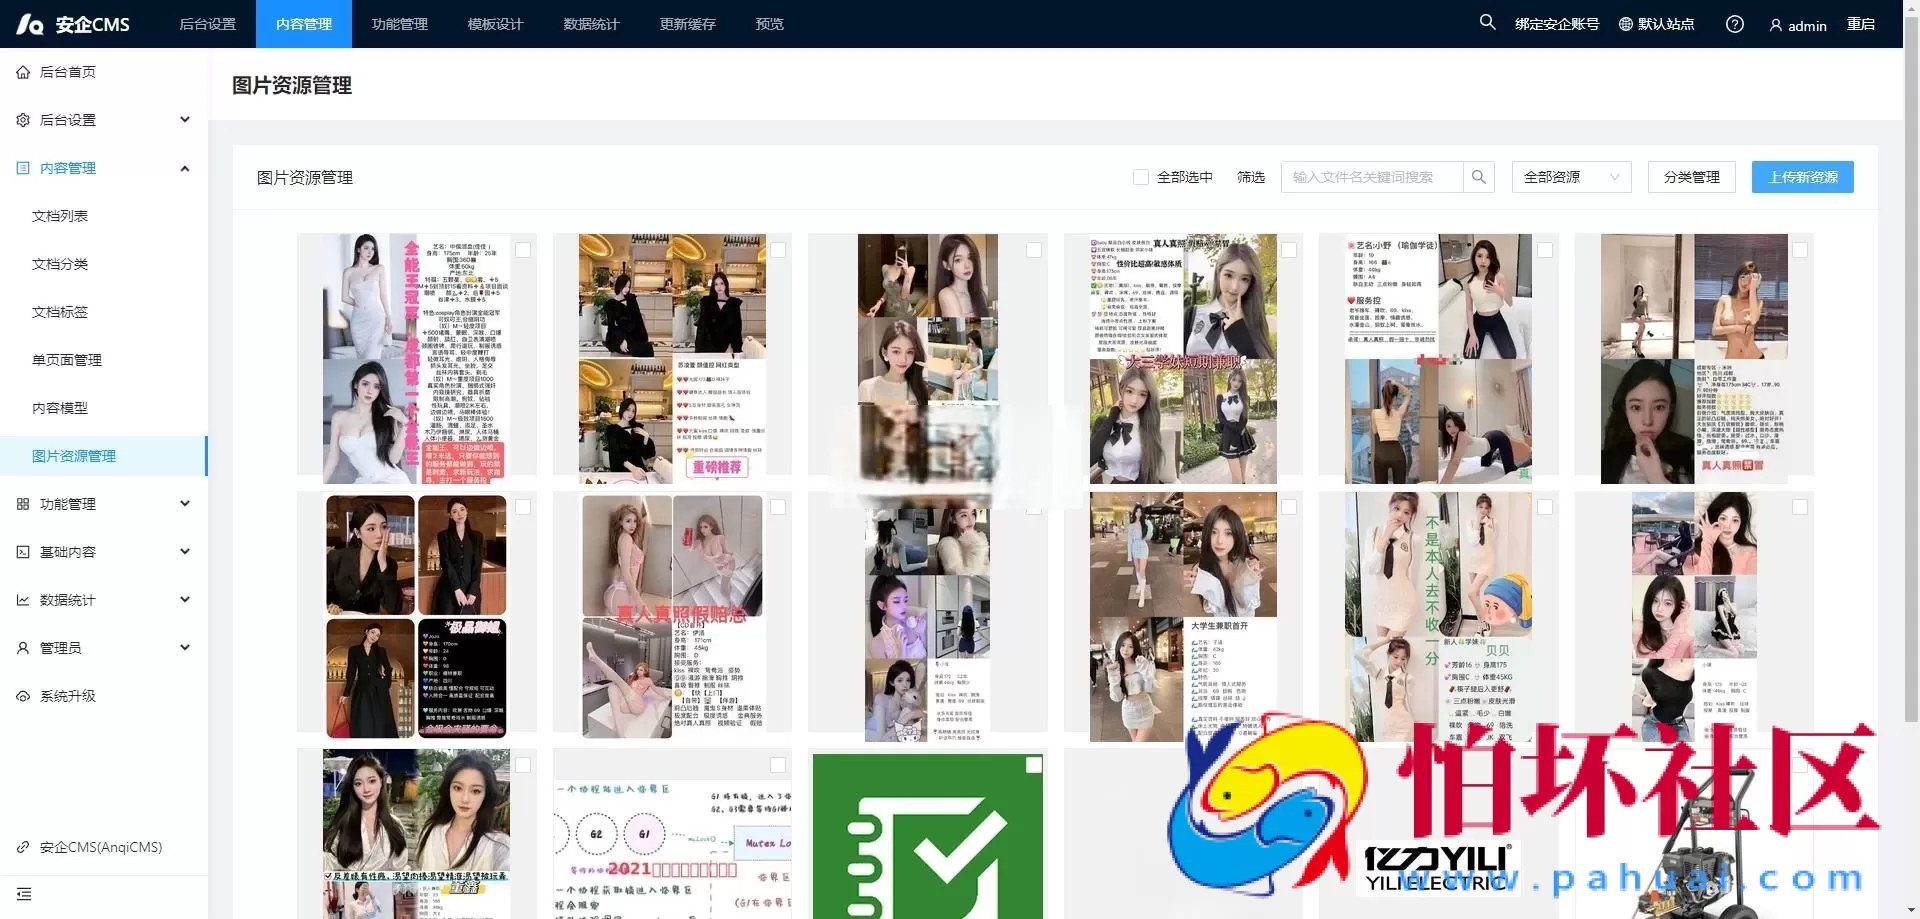
Task: Click the 管理员 sidebar icon
Action: [x=22, y=648]
